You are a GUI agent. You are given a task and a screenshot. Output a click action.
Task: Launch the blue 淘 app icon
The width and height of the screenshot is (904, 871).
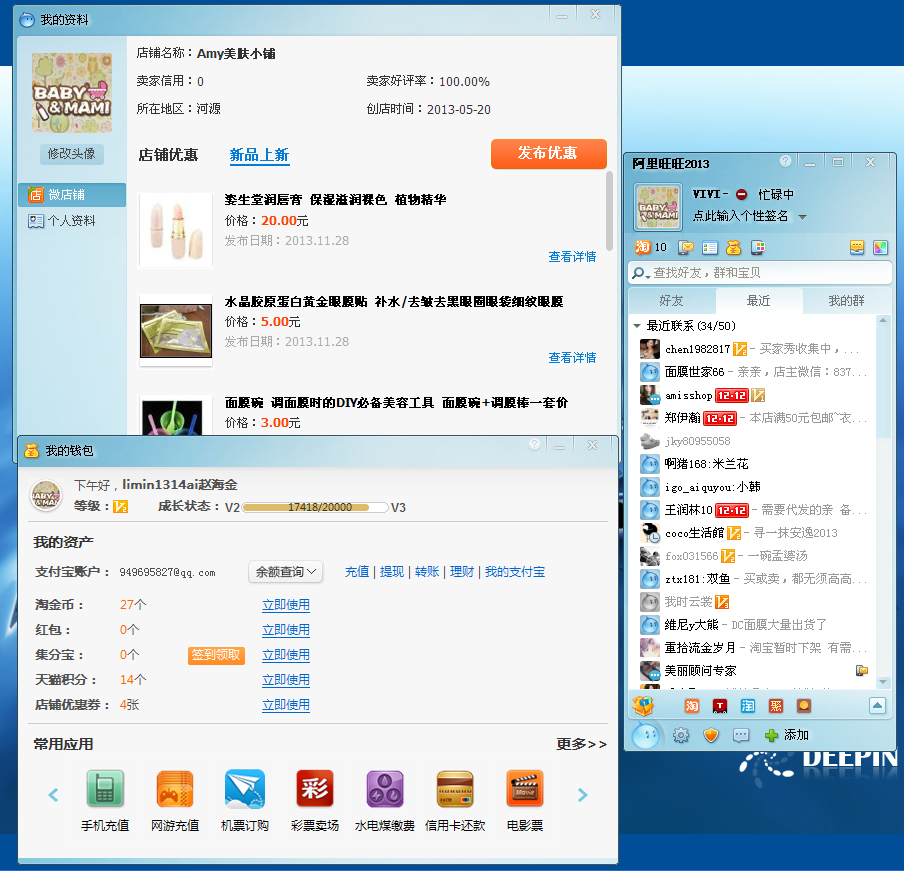coord(748,706)
